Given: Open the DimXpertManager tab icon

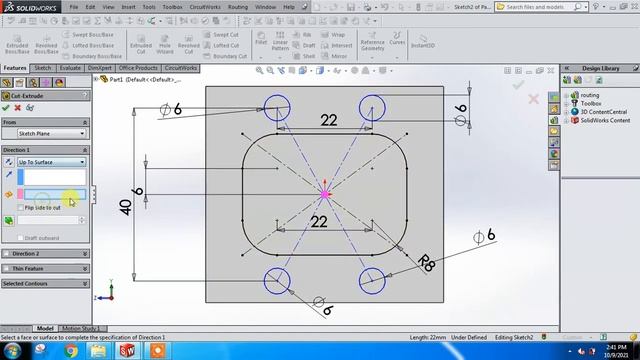Looking at the screenshot, I should click(46, 83).
